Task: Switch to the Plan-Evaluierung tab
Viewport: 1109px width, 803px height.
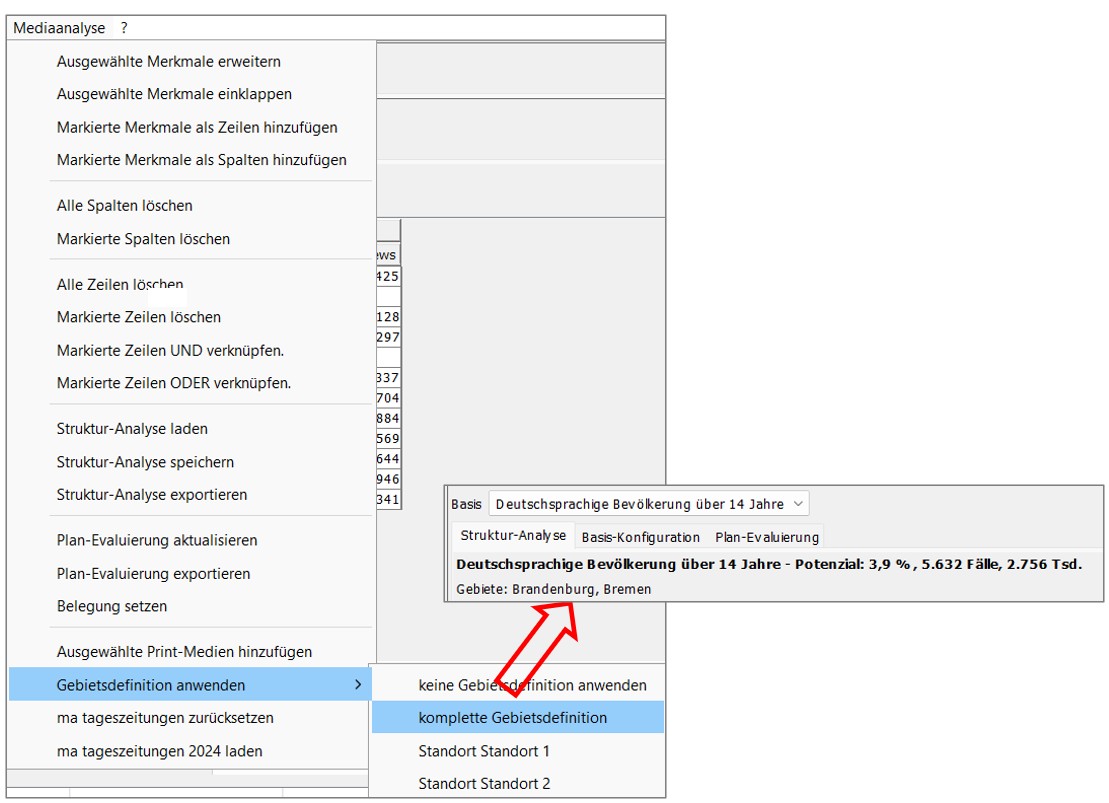Action: [x=766, y=537]
